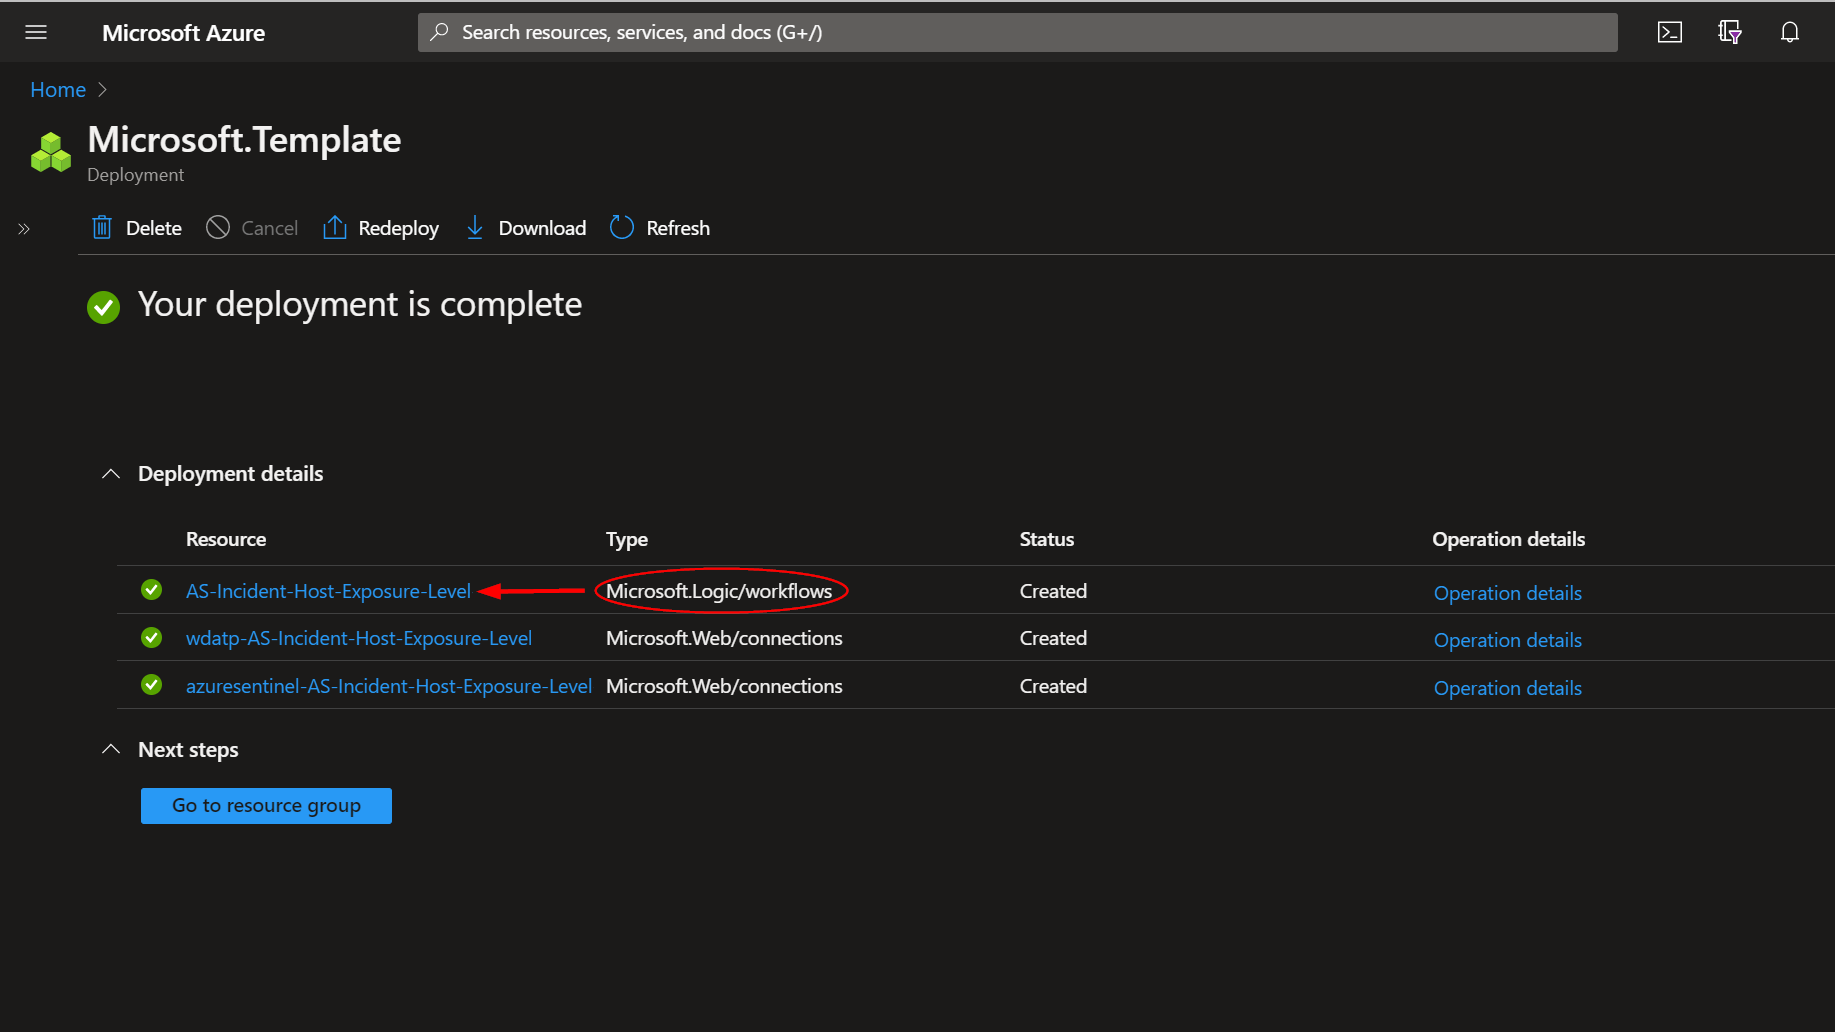This screenshot has height=1032, width=1835.
Task: Open the wdatp-AS-Incident-Host-Exposure-Level connection
Action: click(359, 638)
